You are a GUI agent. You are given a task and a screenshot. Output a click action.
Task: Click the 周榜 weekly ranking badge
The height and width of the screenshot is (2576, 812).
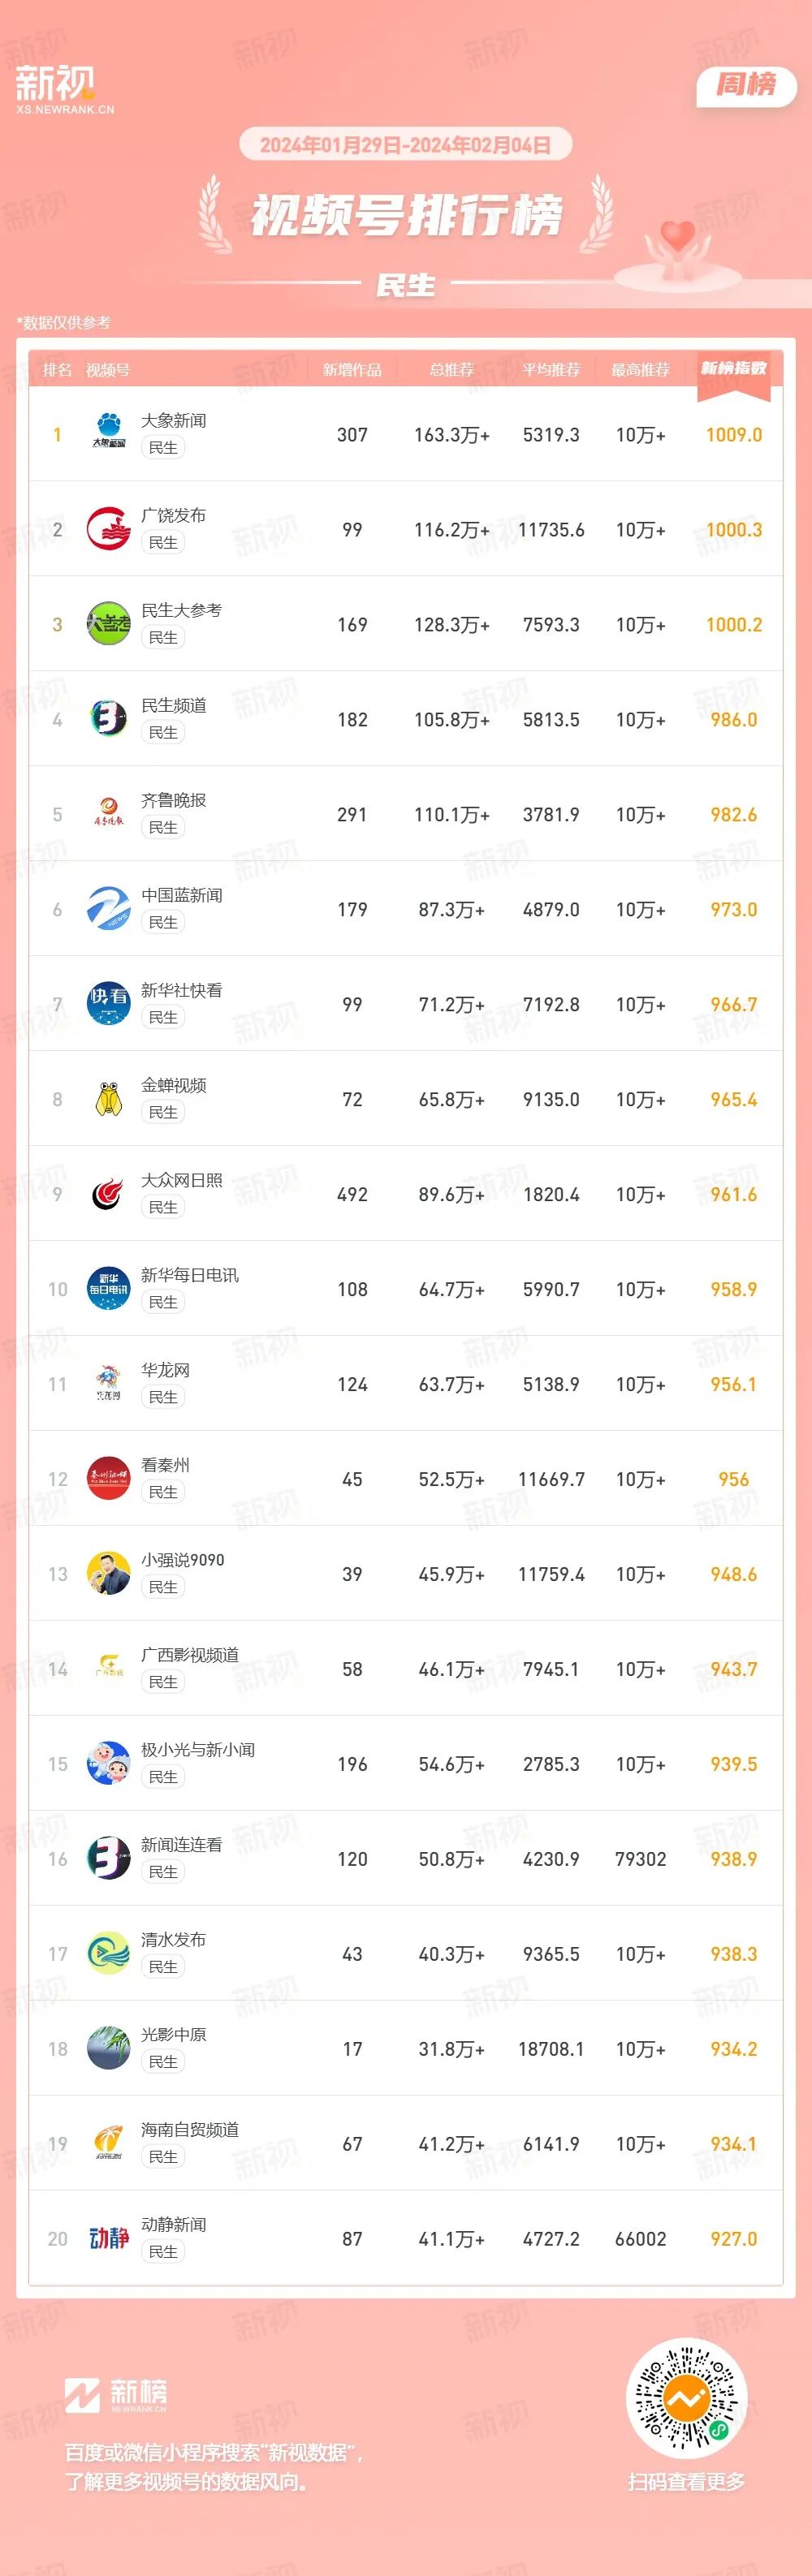pyautogui.click(x=746, y=85)
